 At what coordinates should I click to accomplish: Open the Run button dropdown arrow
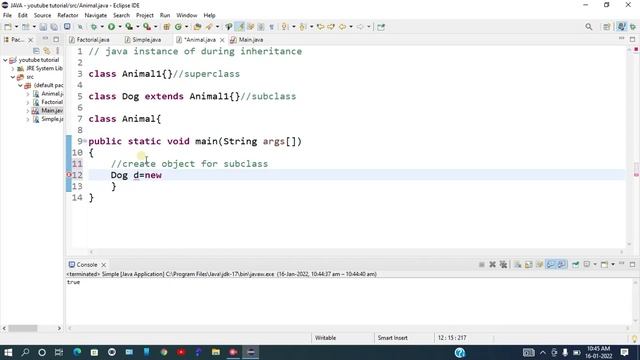coord(119,27)
